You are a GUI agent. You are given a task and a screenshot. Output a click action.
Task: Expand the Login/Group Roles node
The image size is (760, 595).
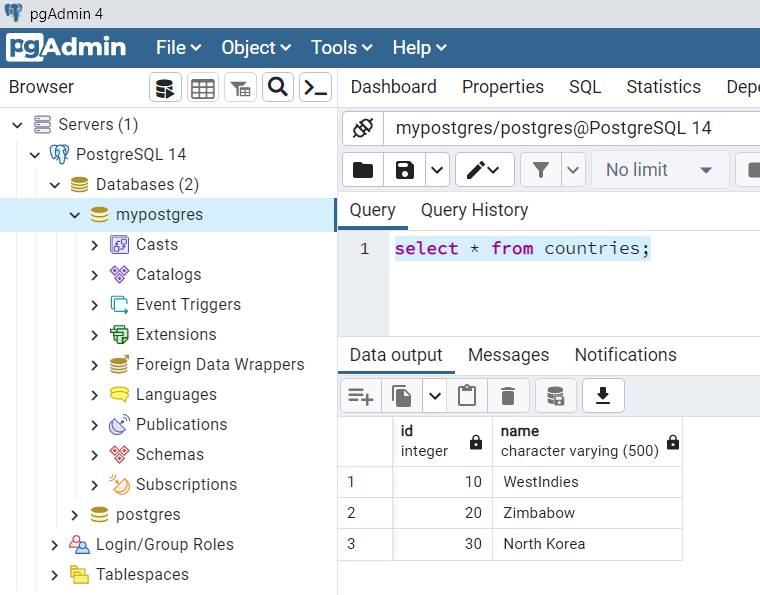point(55,545)
